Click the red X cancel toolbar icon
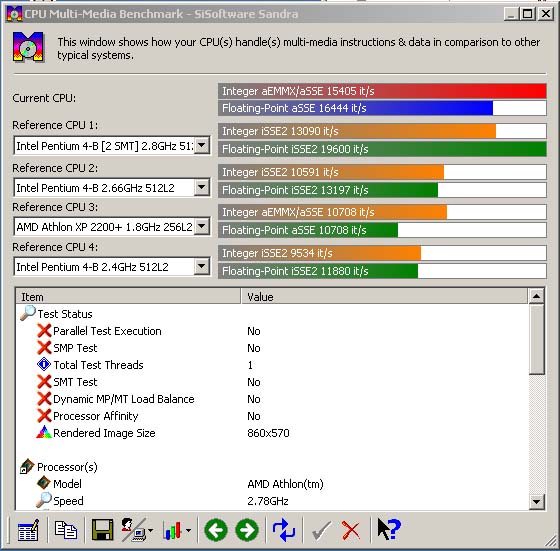Screen dimensions: 560x551 coord(351,530)
